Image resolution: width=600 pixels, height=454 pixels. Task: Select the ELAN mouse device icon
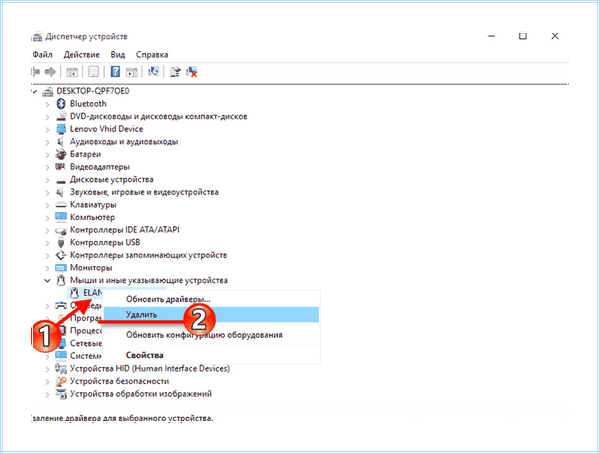tap(74, 293)
